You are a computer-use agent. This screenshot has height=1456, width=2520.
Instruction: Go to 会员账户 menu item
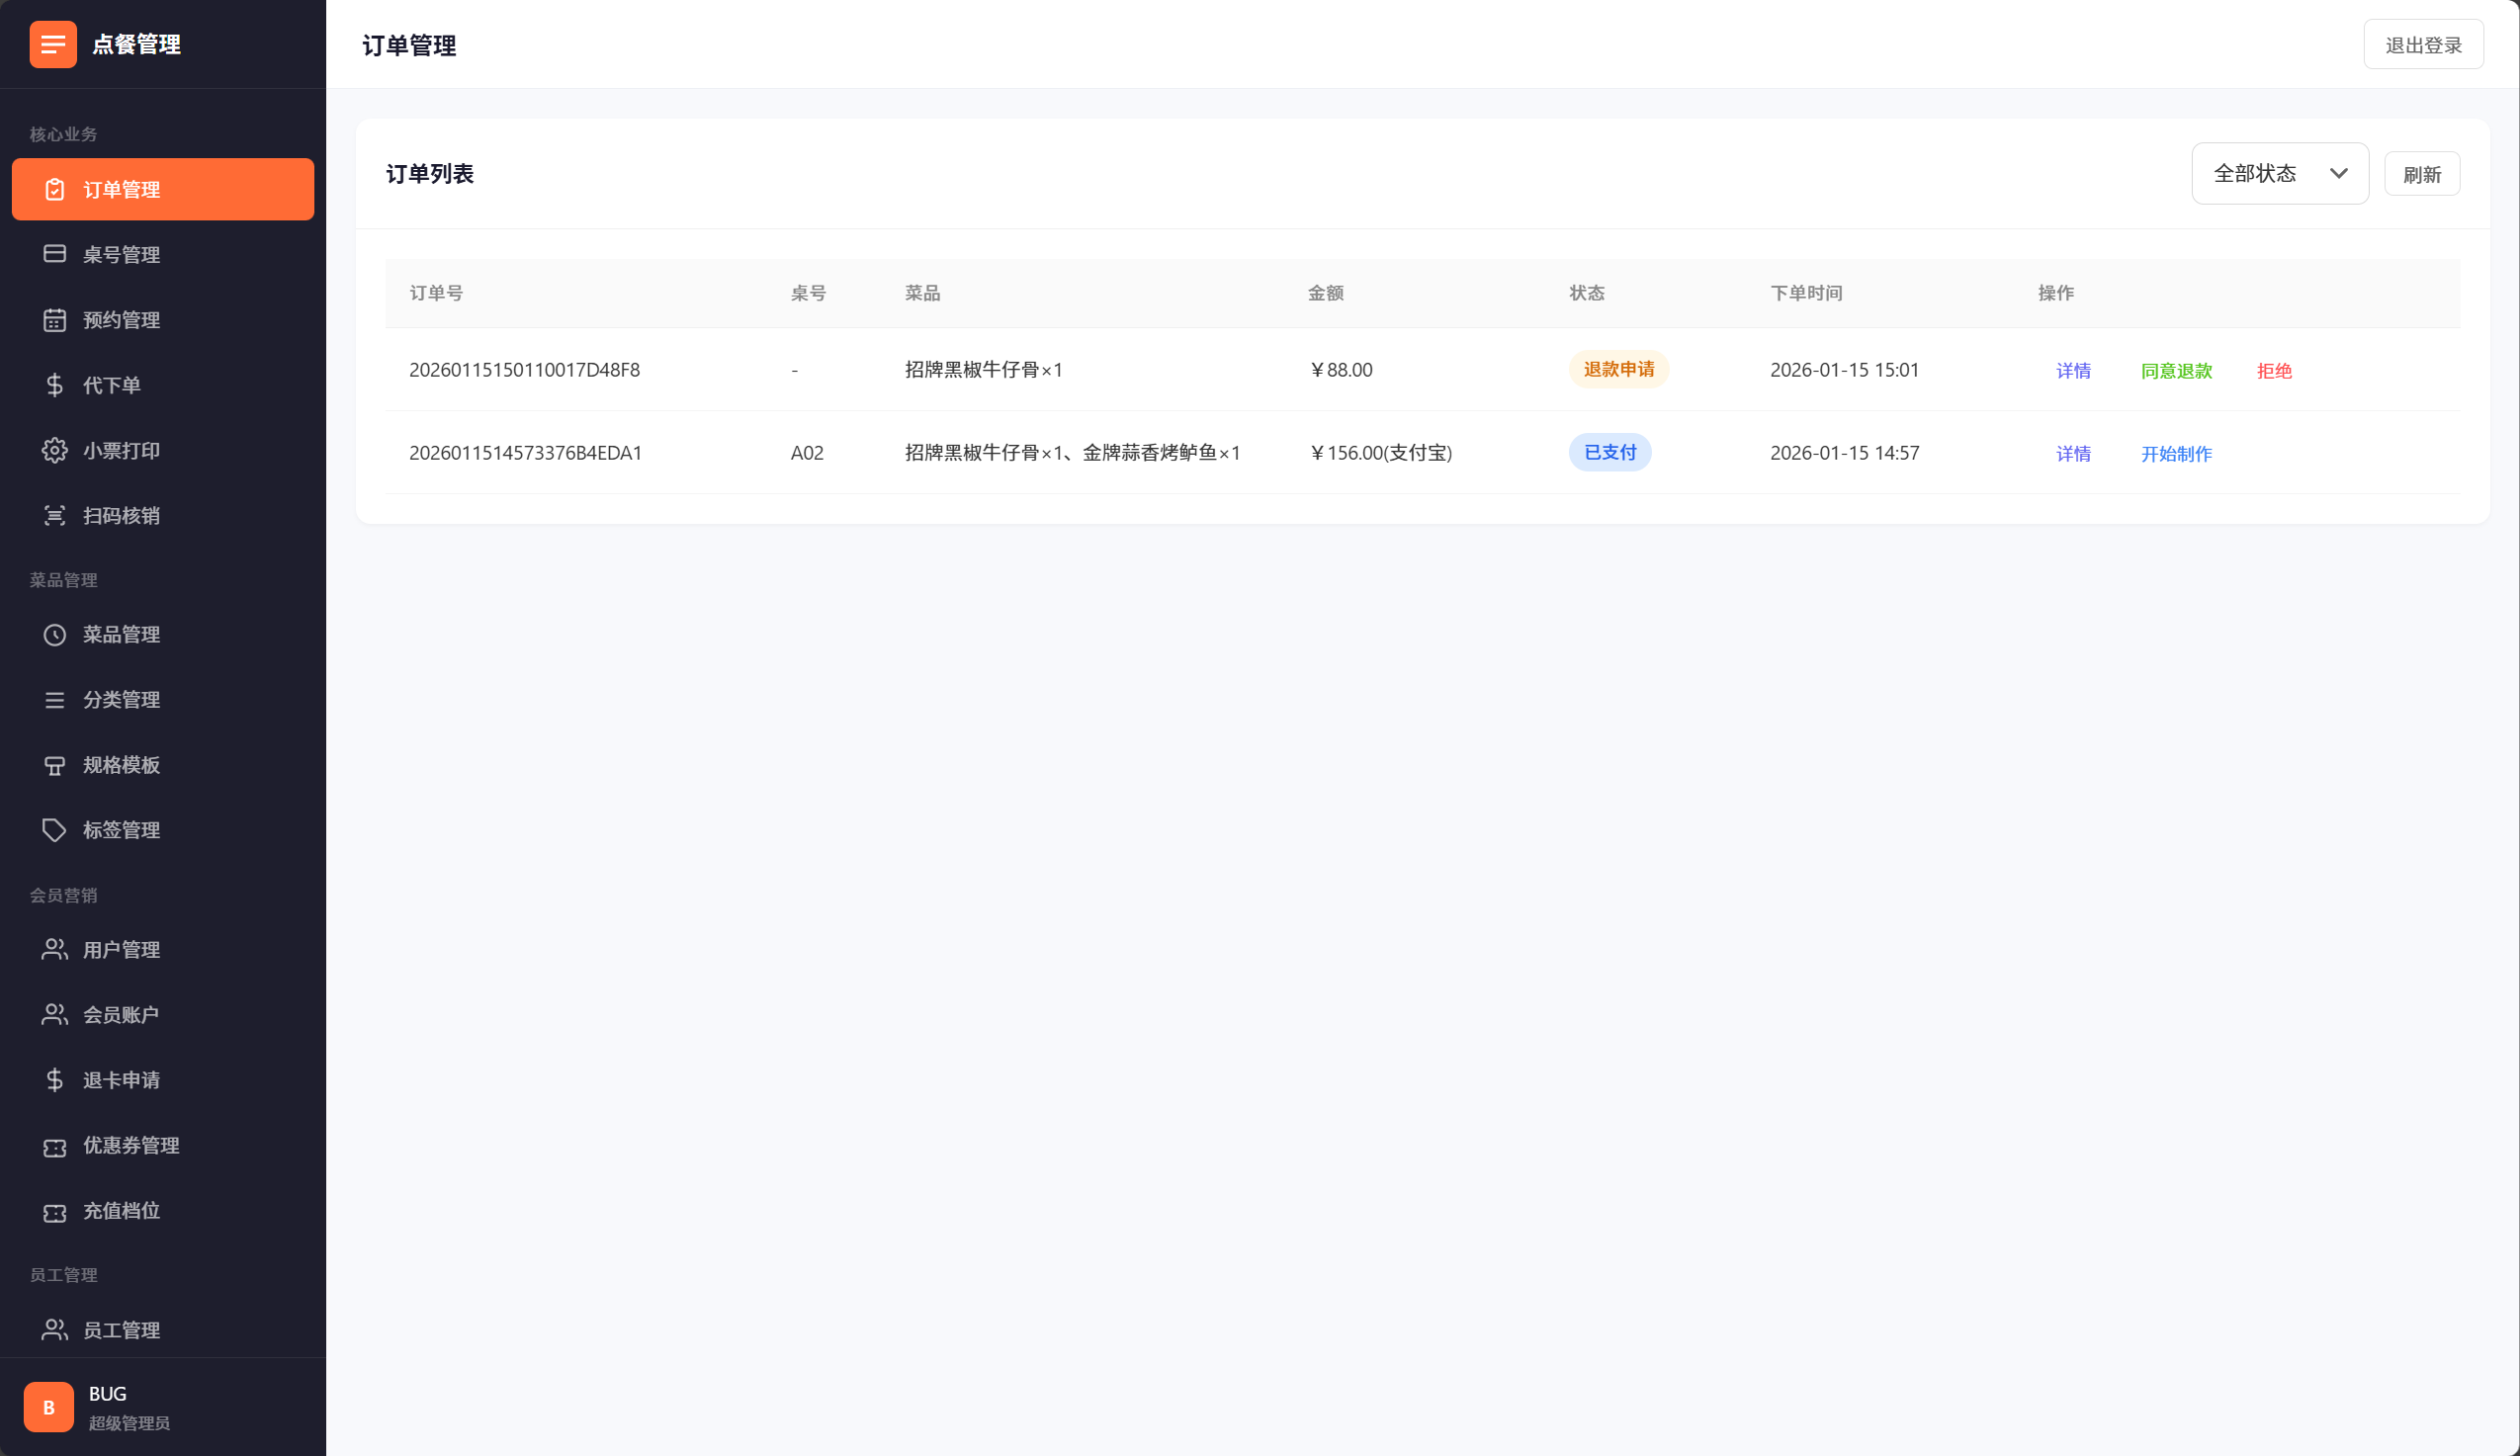(121, 1015)
